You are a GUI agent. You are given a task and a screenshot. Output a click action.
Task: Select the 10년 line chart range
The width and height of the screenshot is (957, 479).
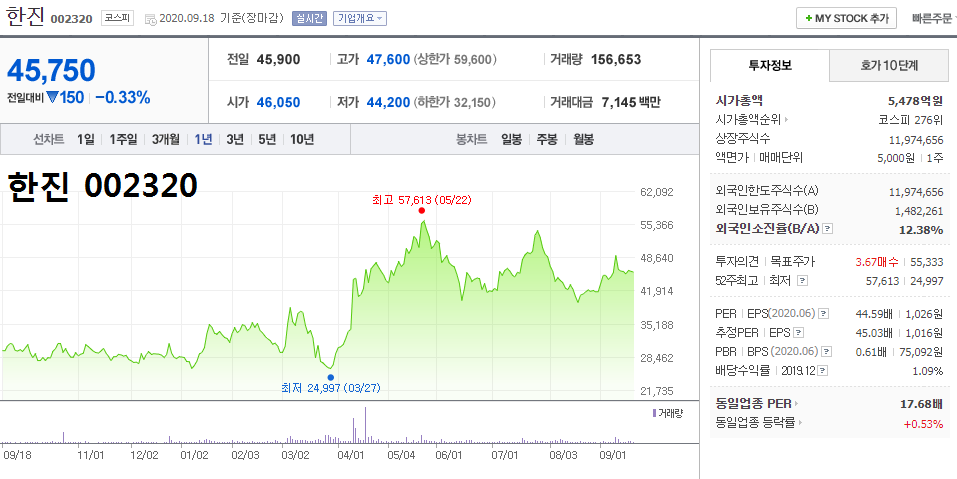pos(302,139)
